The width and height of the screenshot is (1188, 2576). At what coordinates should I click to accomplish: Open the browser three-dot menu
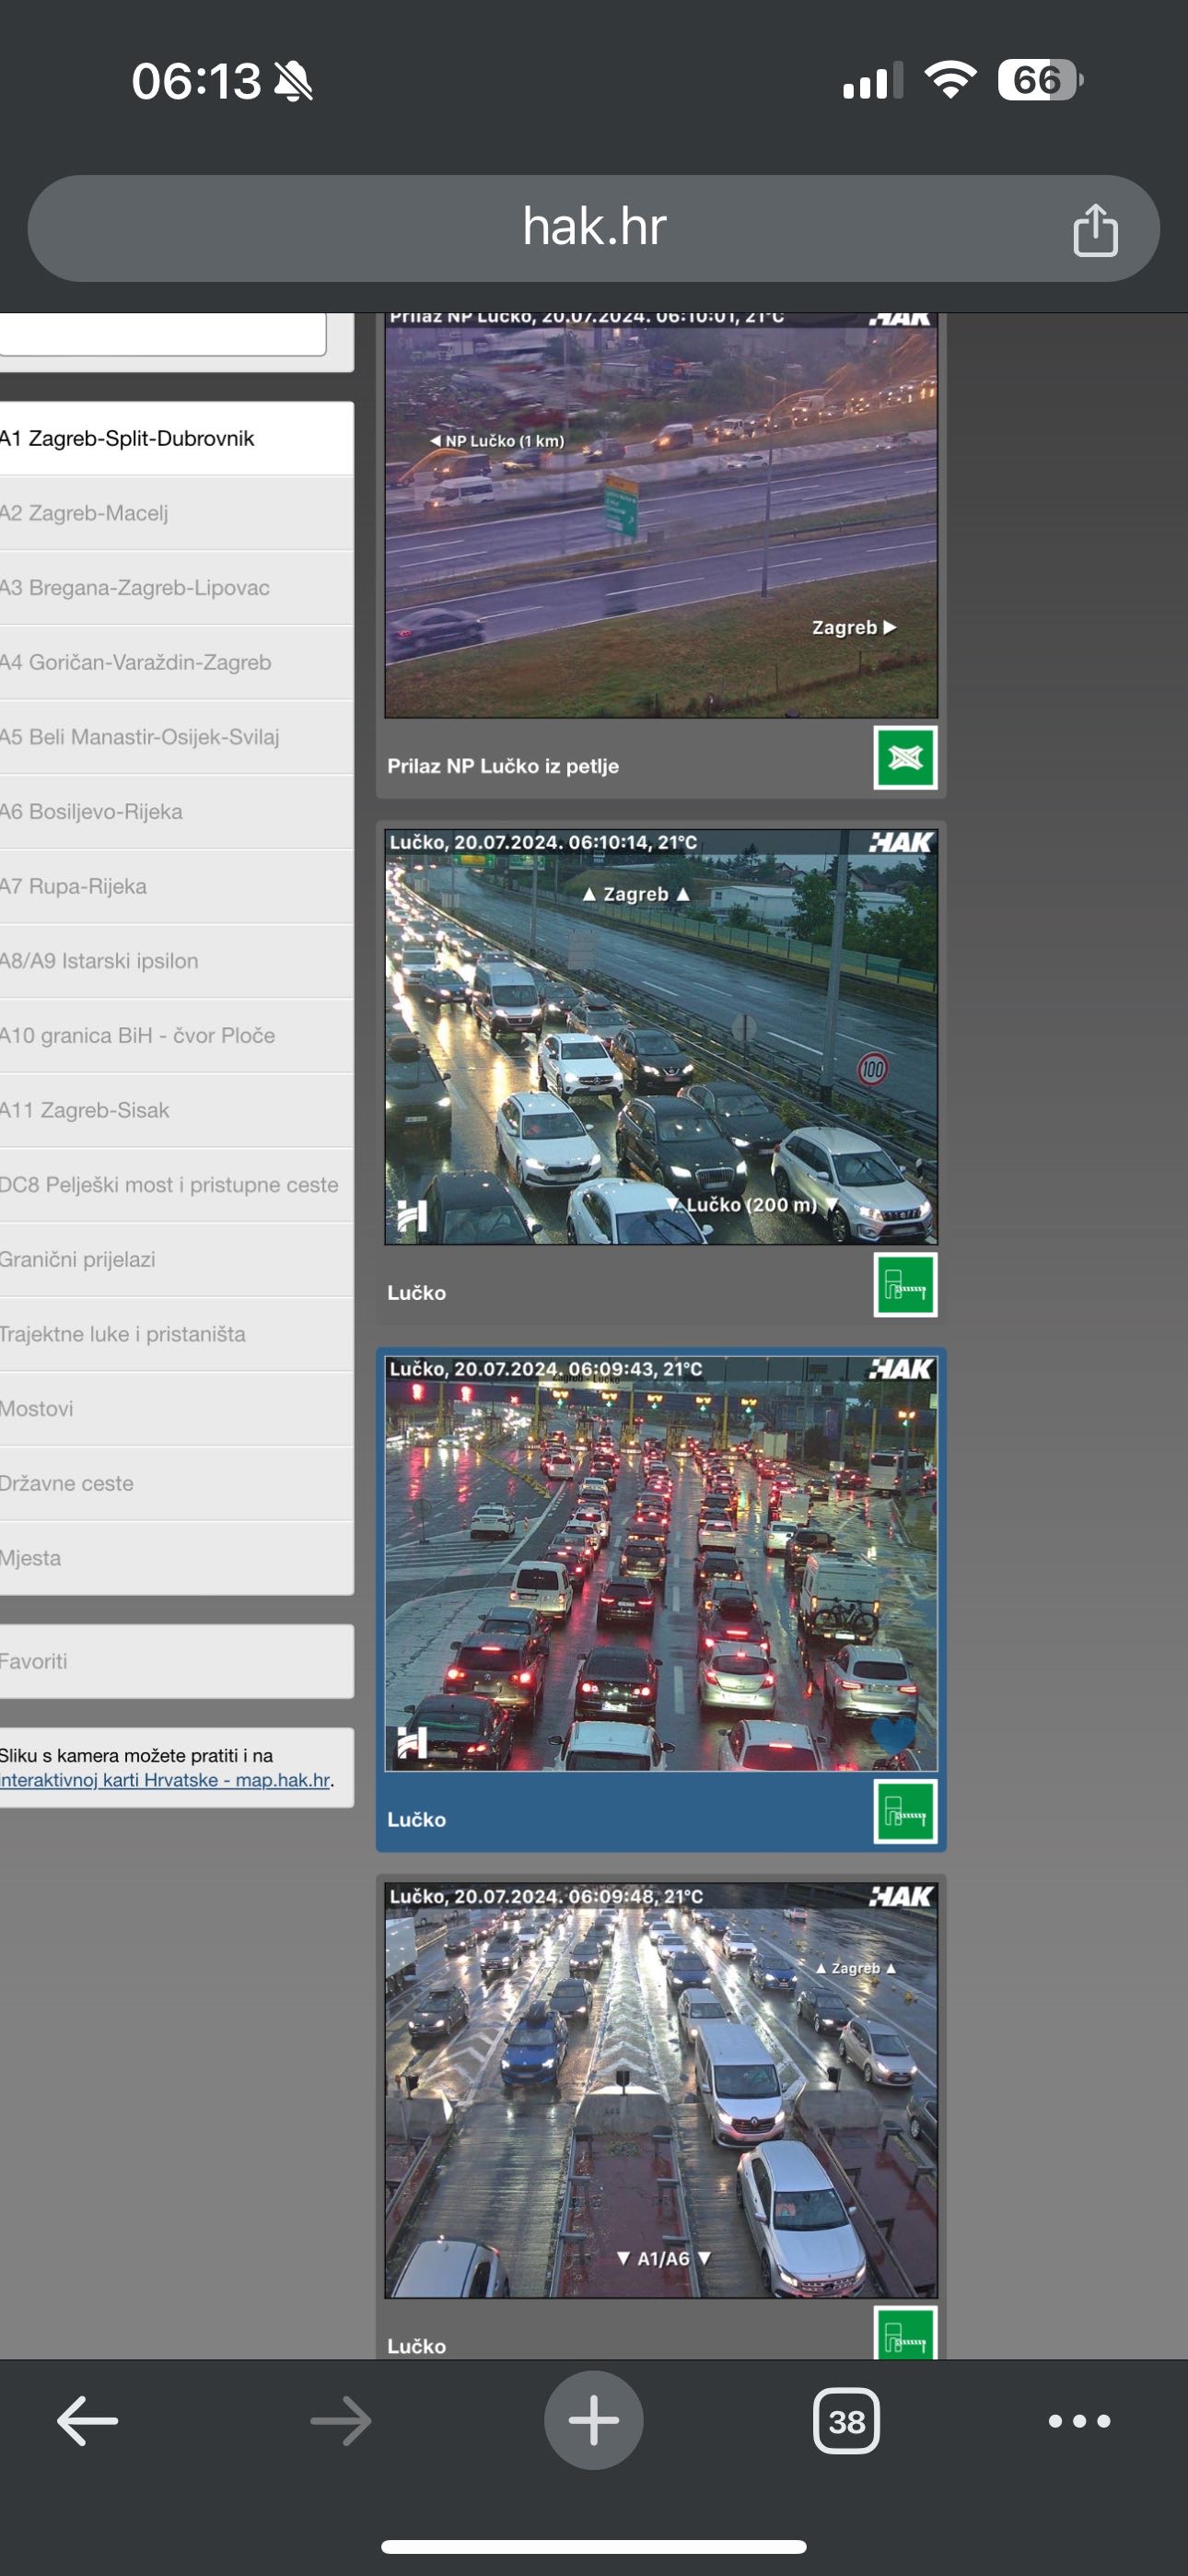(x=1078, y=2421)
